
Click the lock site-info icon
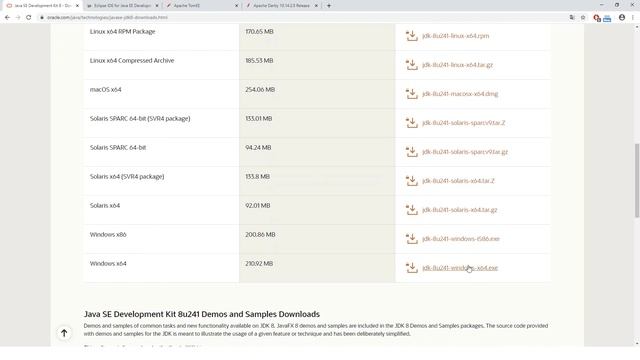click(42, 18)
